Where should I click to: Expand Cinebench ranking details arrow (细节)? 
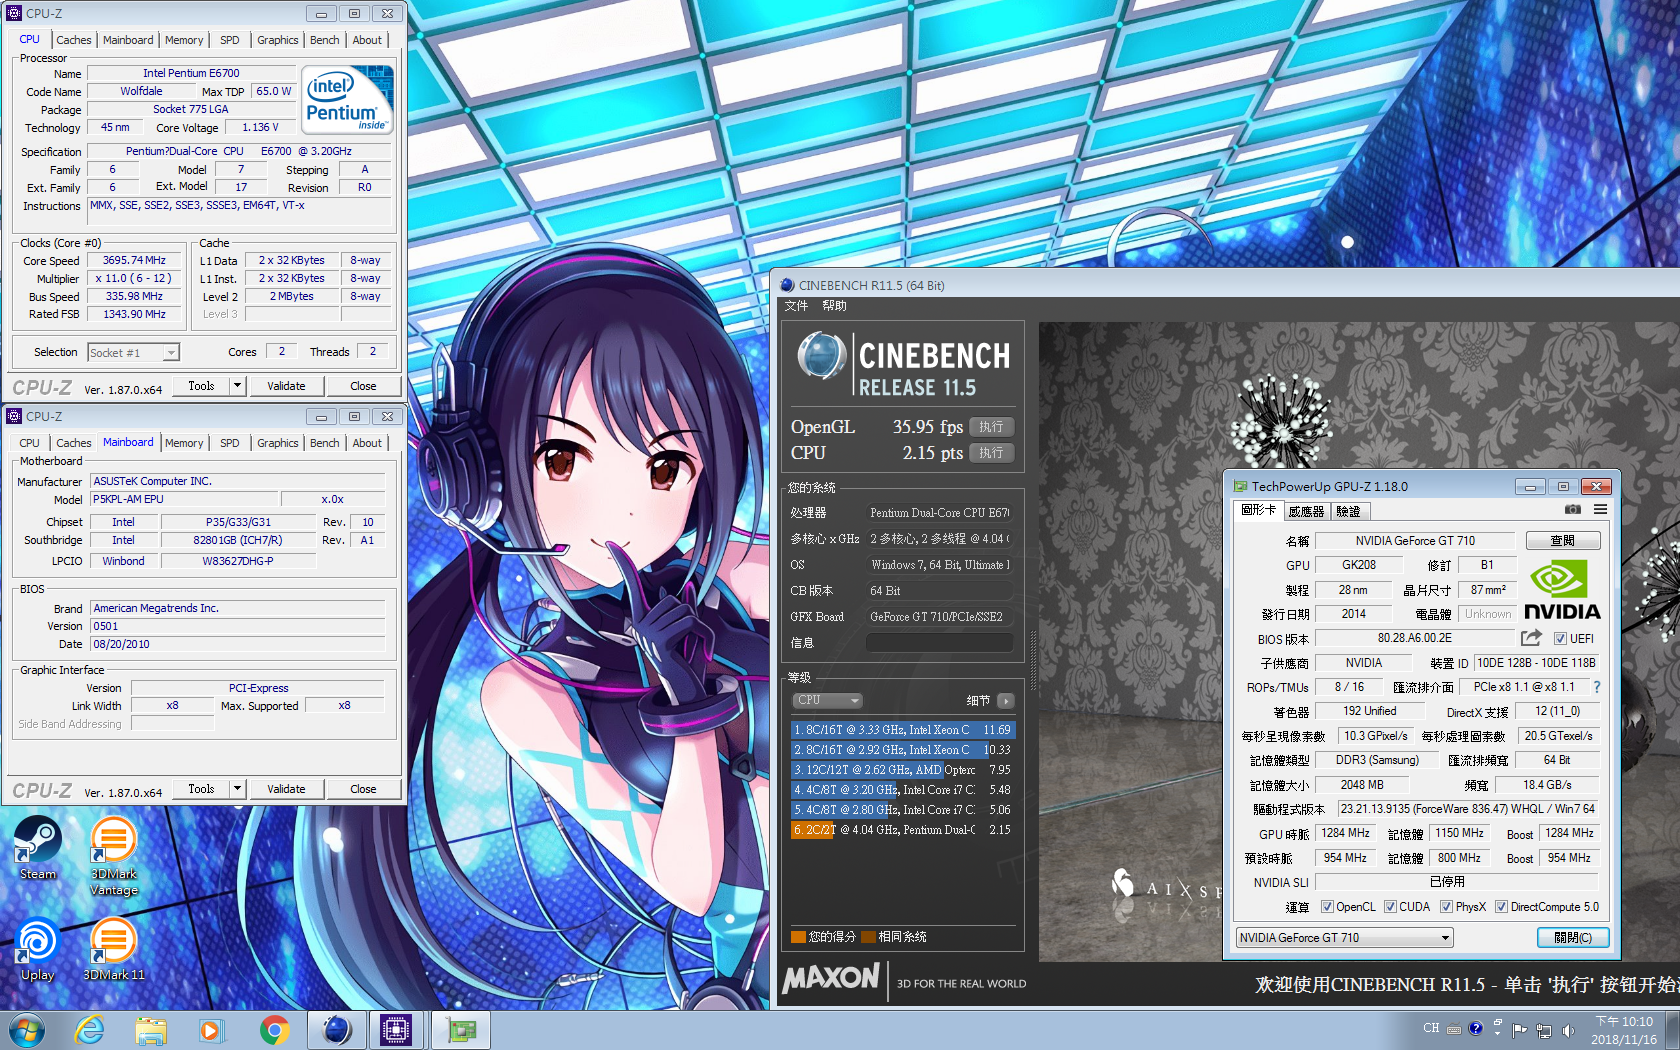1006,701
